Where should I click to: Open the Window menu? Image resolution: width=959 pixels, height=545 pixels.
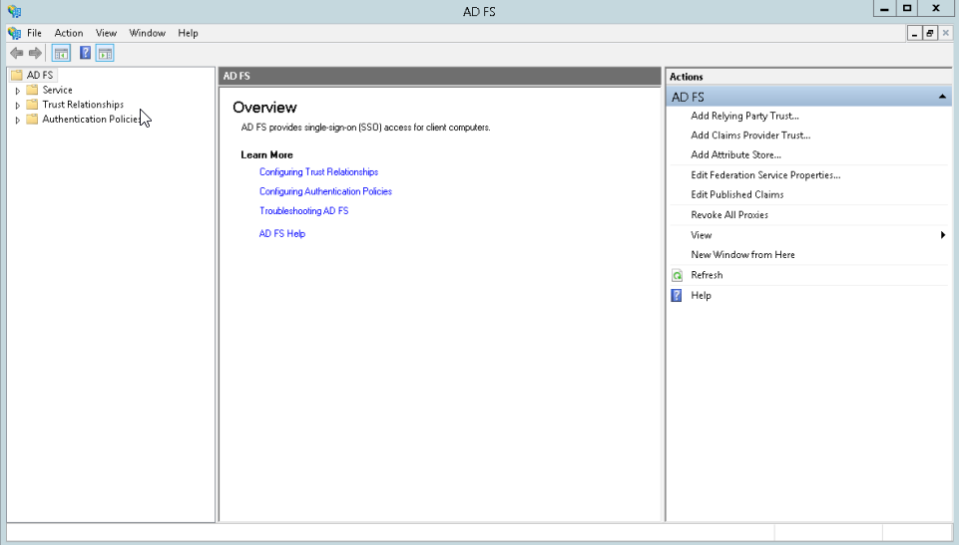tap(147, 33)
